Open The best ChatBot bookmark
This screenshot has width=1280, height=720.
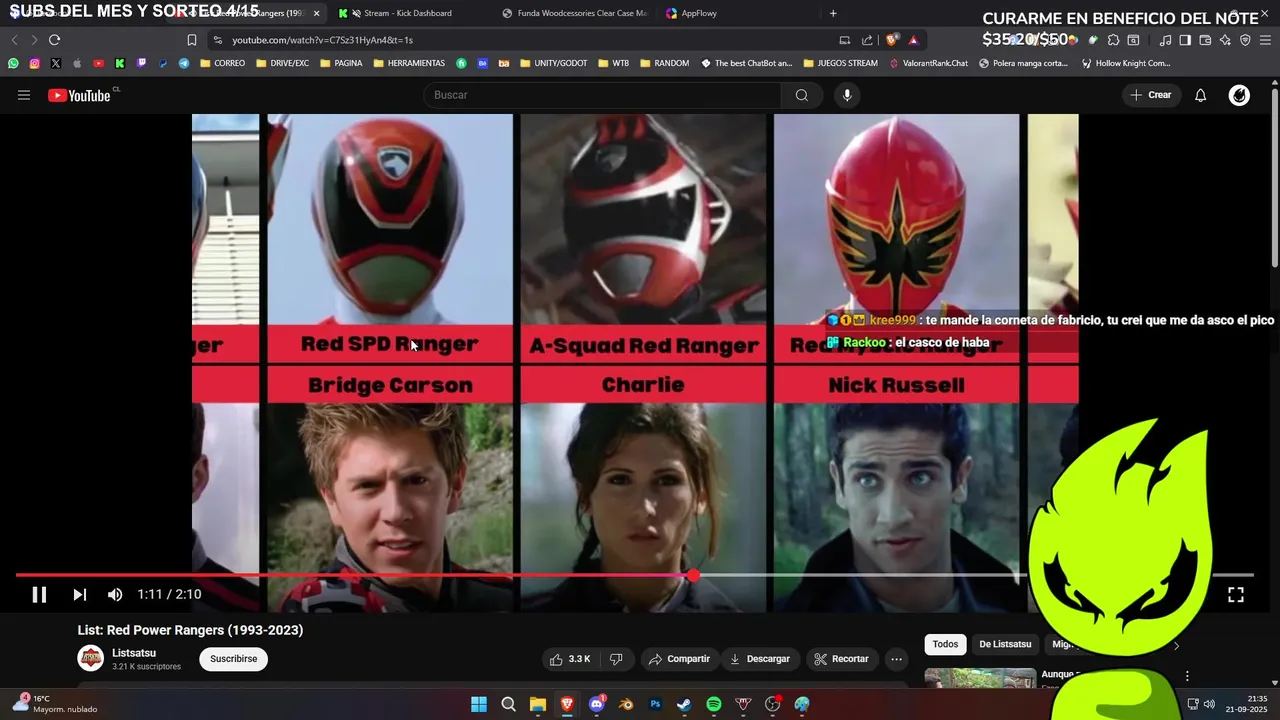(746, 63)
